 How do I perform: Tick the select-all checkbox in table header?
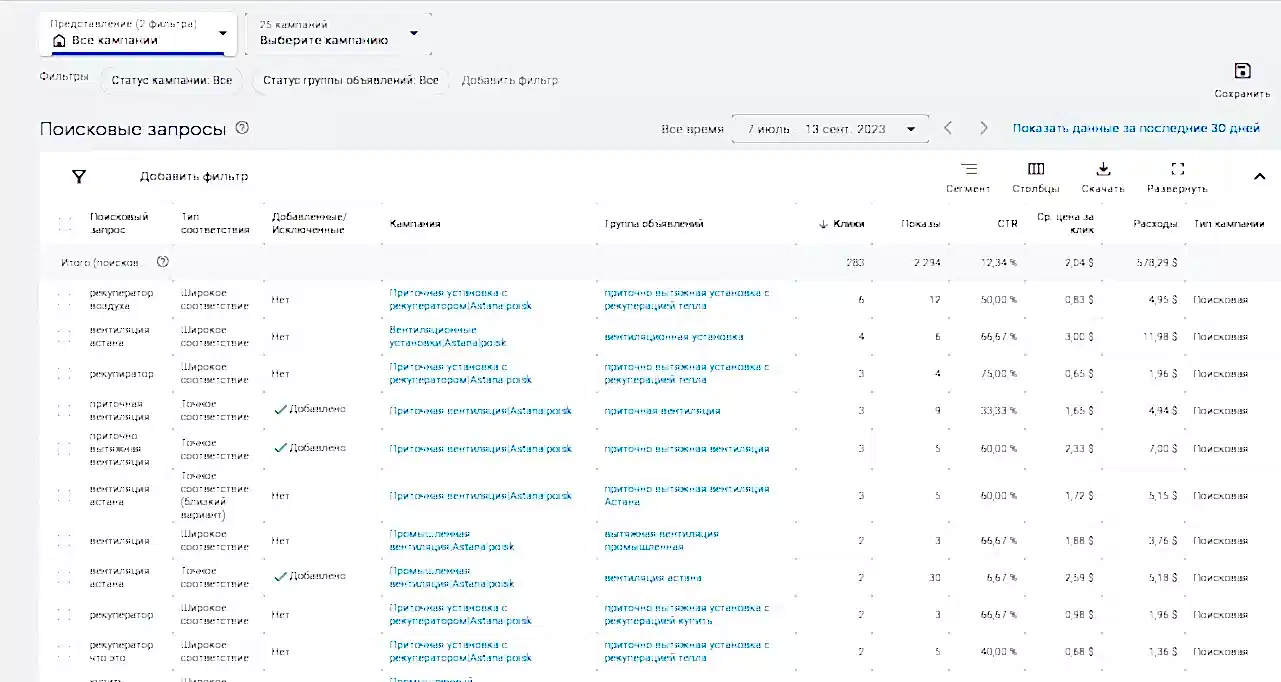pos(65,224)
